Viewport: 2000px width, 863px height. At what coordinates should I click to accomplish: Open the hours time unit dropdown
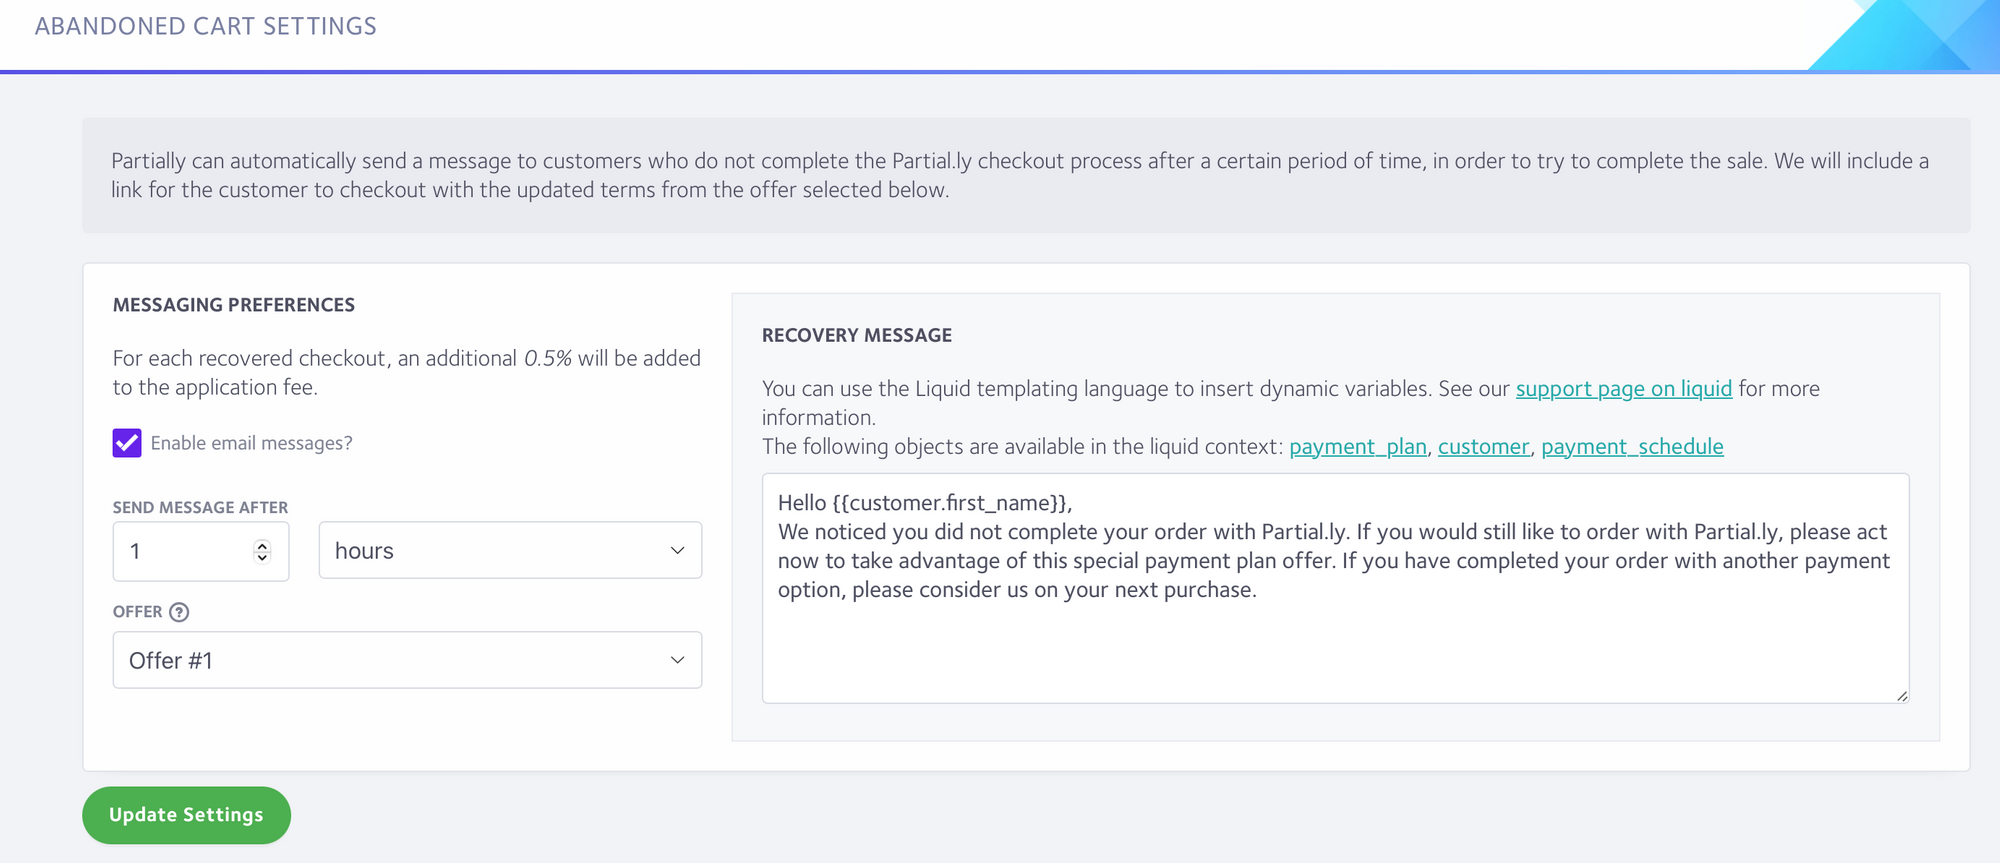pyautogui.click(x=510, y=550)
